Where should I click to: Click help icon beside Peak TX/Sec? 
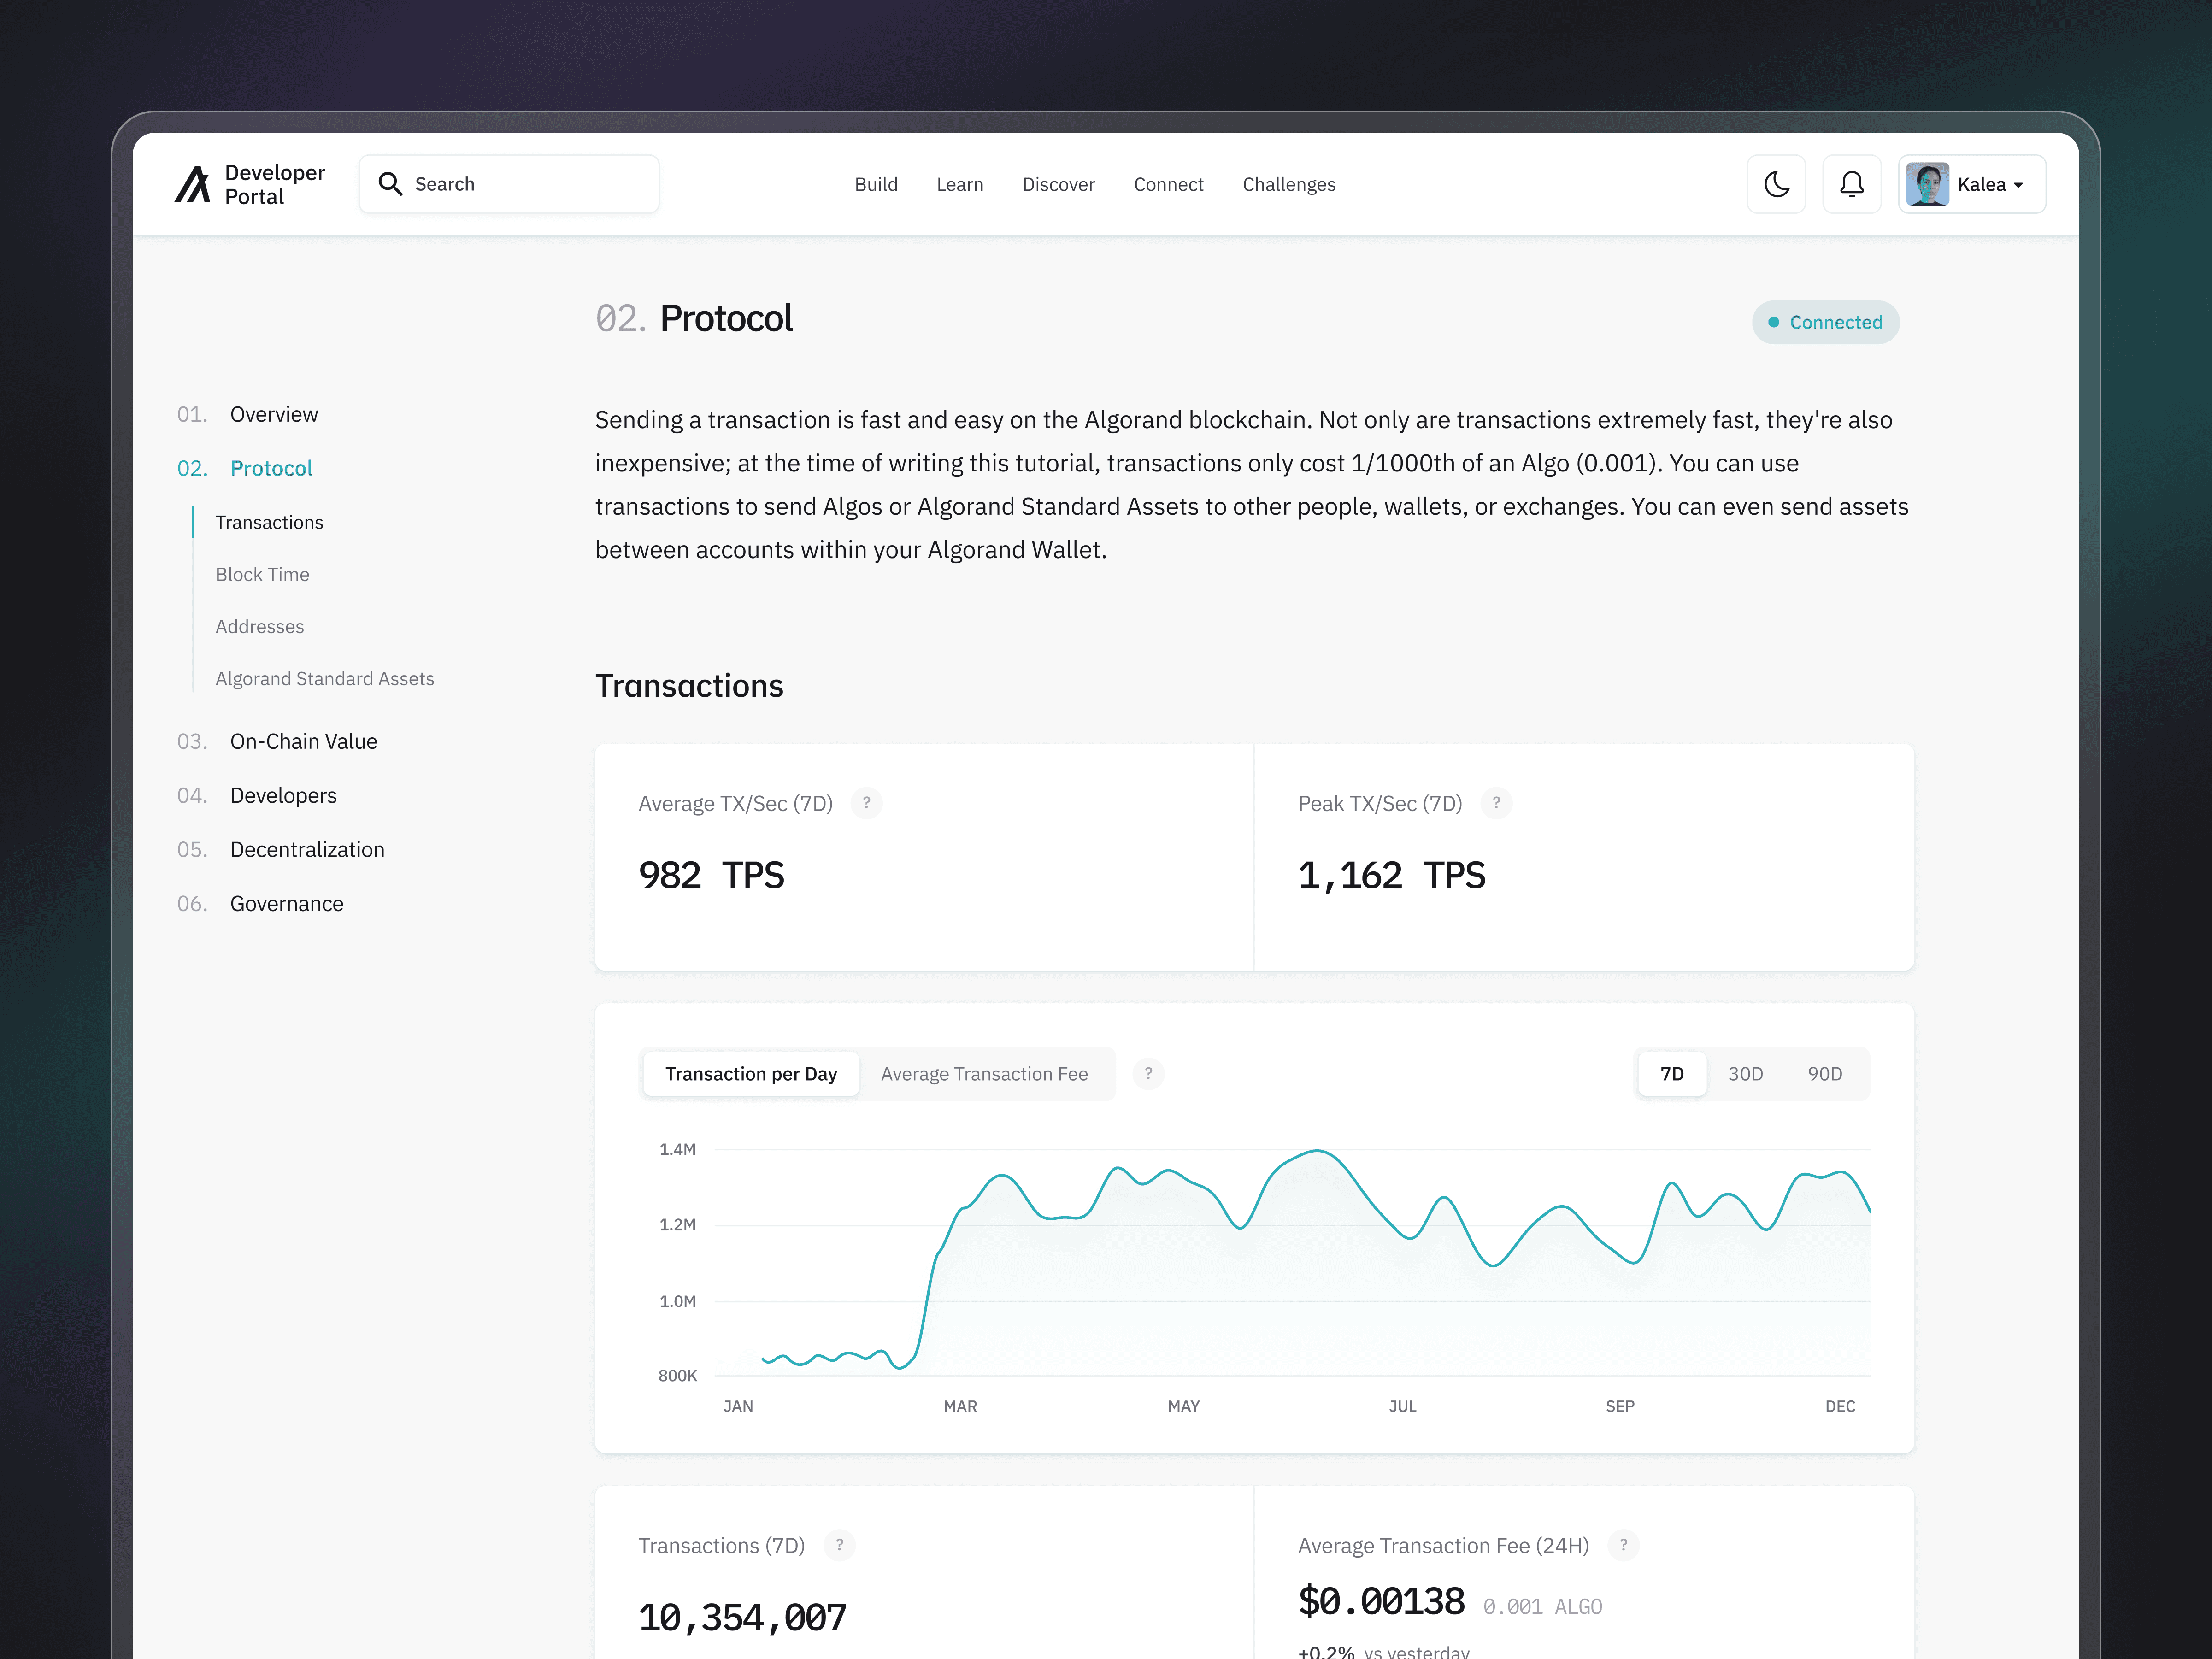[1495, 803]
